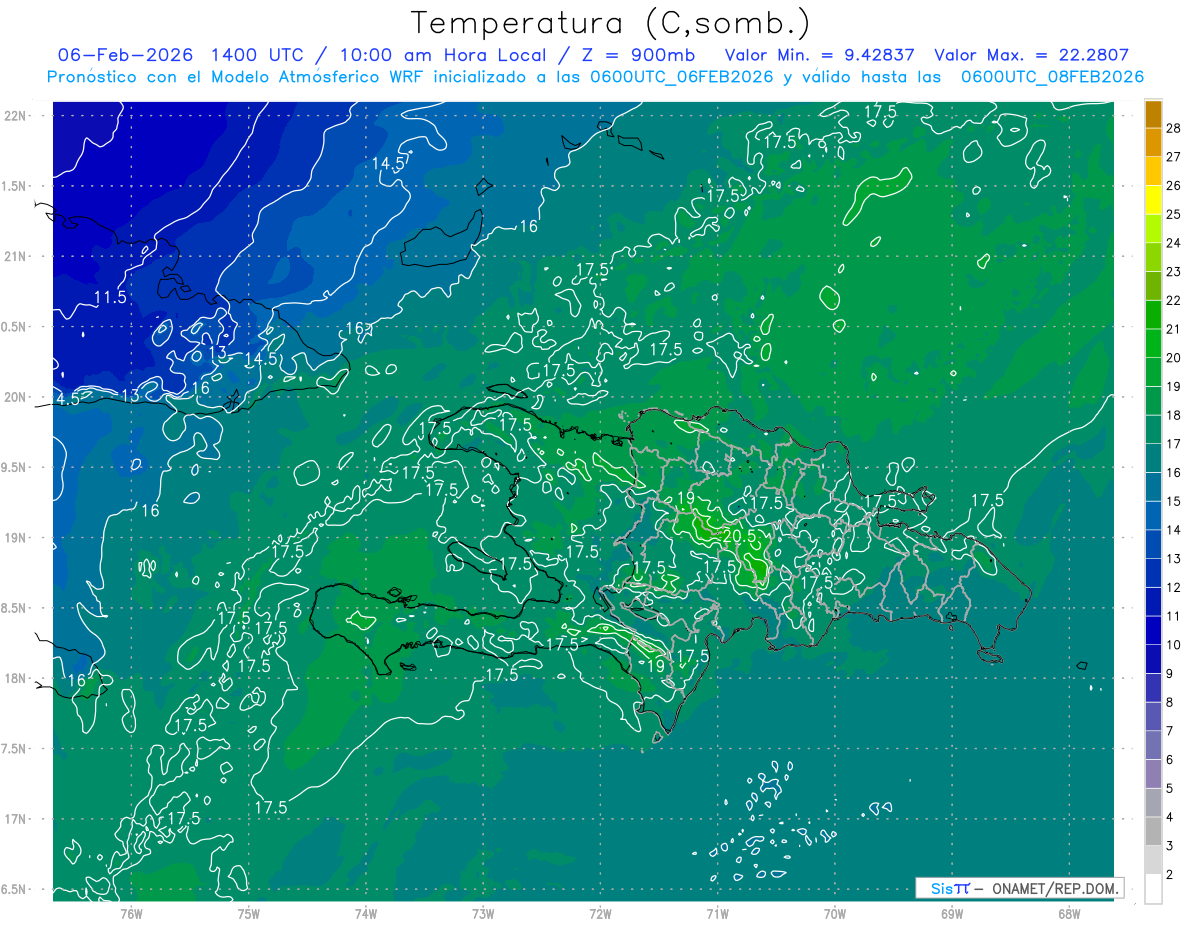Click the "10" color scale label
This screenshot has width=1200, height=927.
click(x=1175, y=645)
